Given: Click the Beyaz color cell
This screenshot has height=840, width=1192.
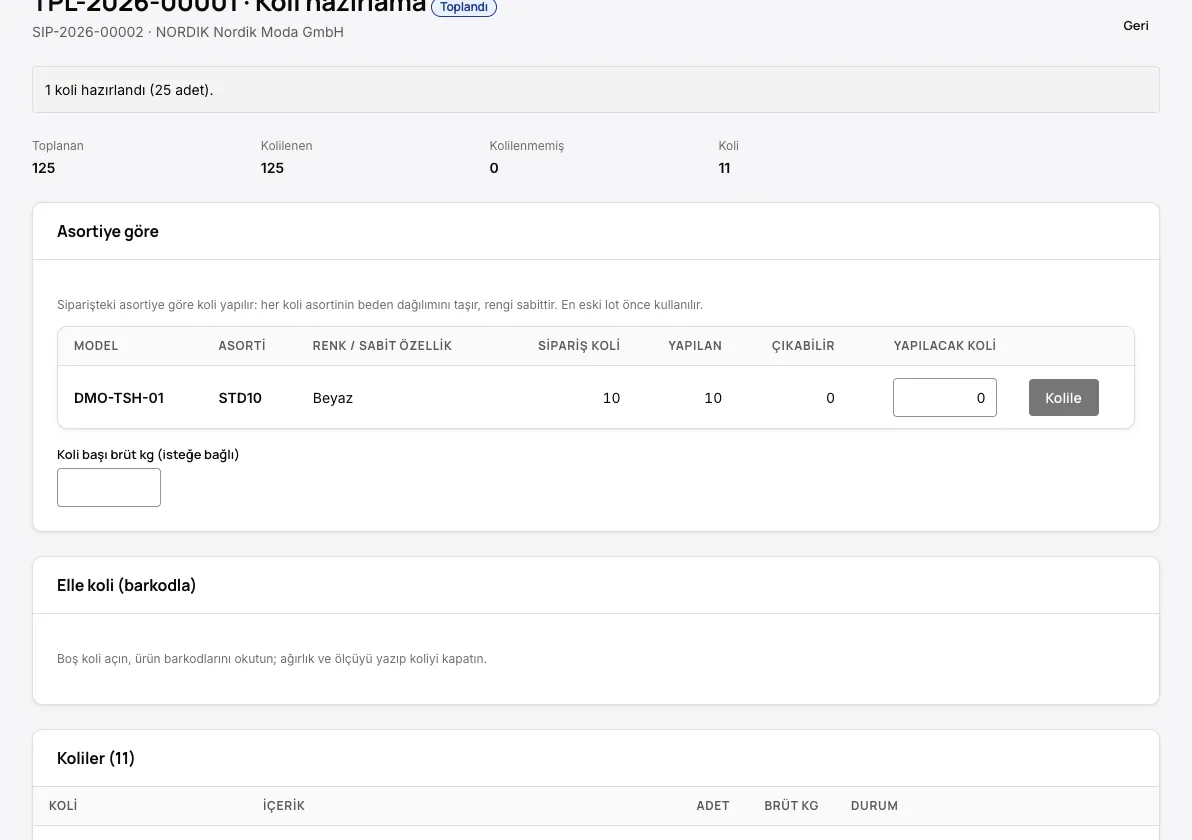Looking at the screenshot, I should point(333,398).
